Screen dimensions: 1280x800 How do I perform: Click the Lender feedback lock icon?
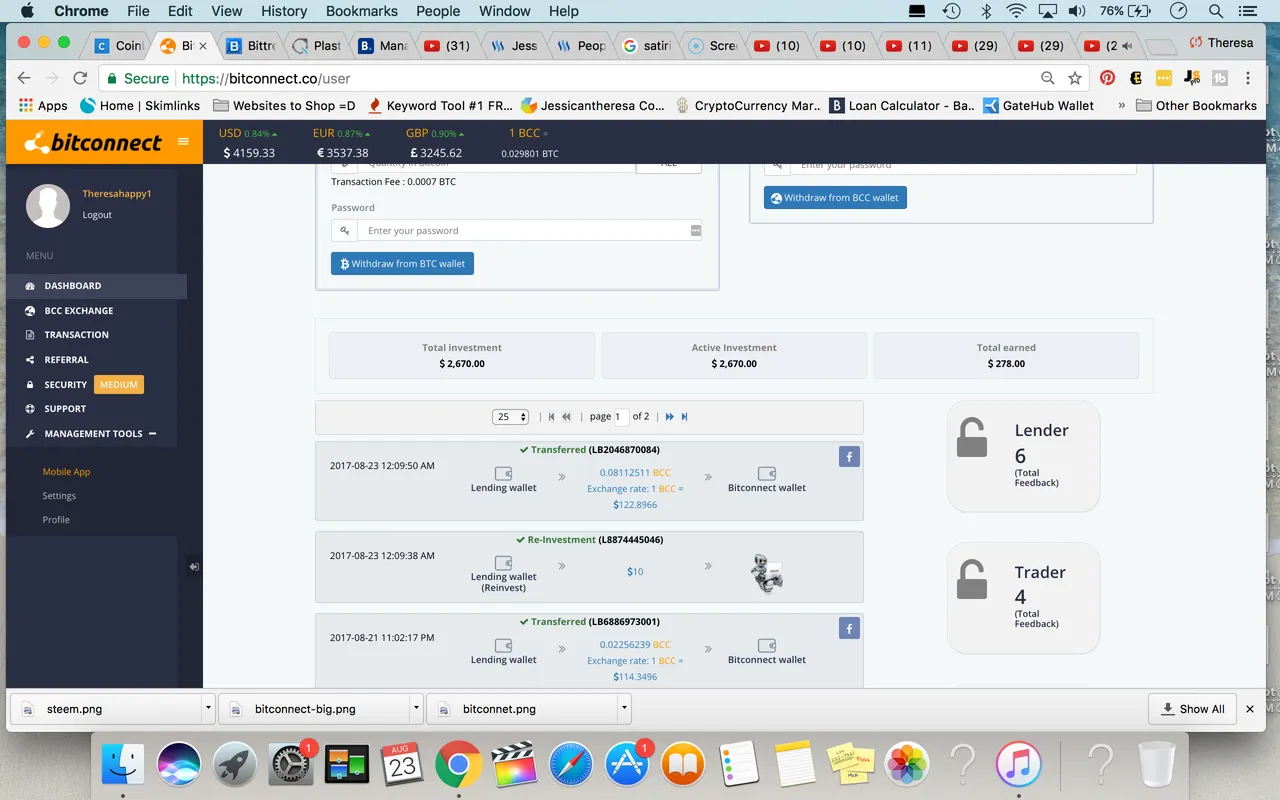[x=971, y=437]
